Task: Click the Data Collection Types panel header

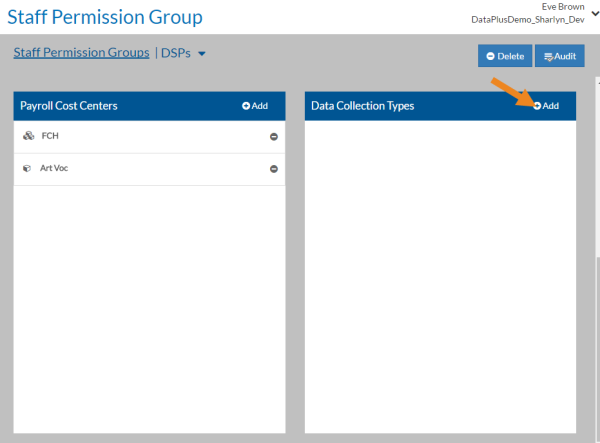Action: (x=362, y=106)
